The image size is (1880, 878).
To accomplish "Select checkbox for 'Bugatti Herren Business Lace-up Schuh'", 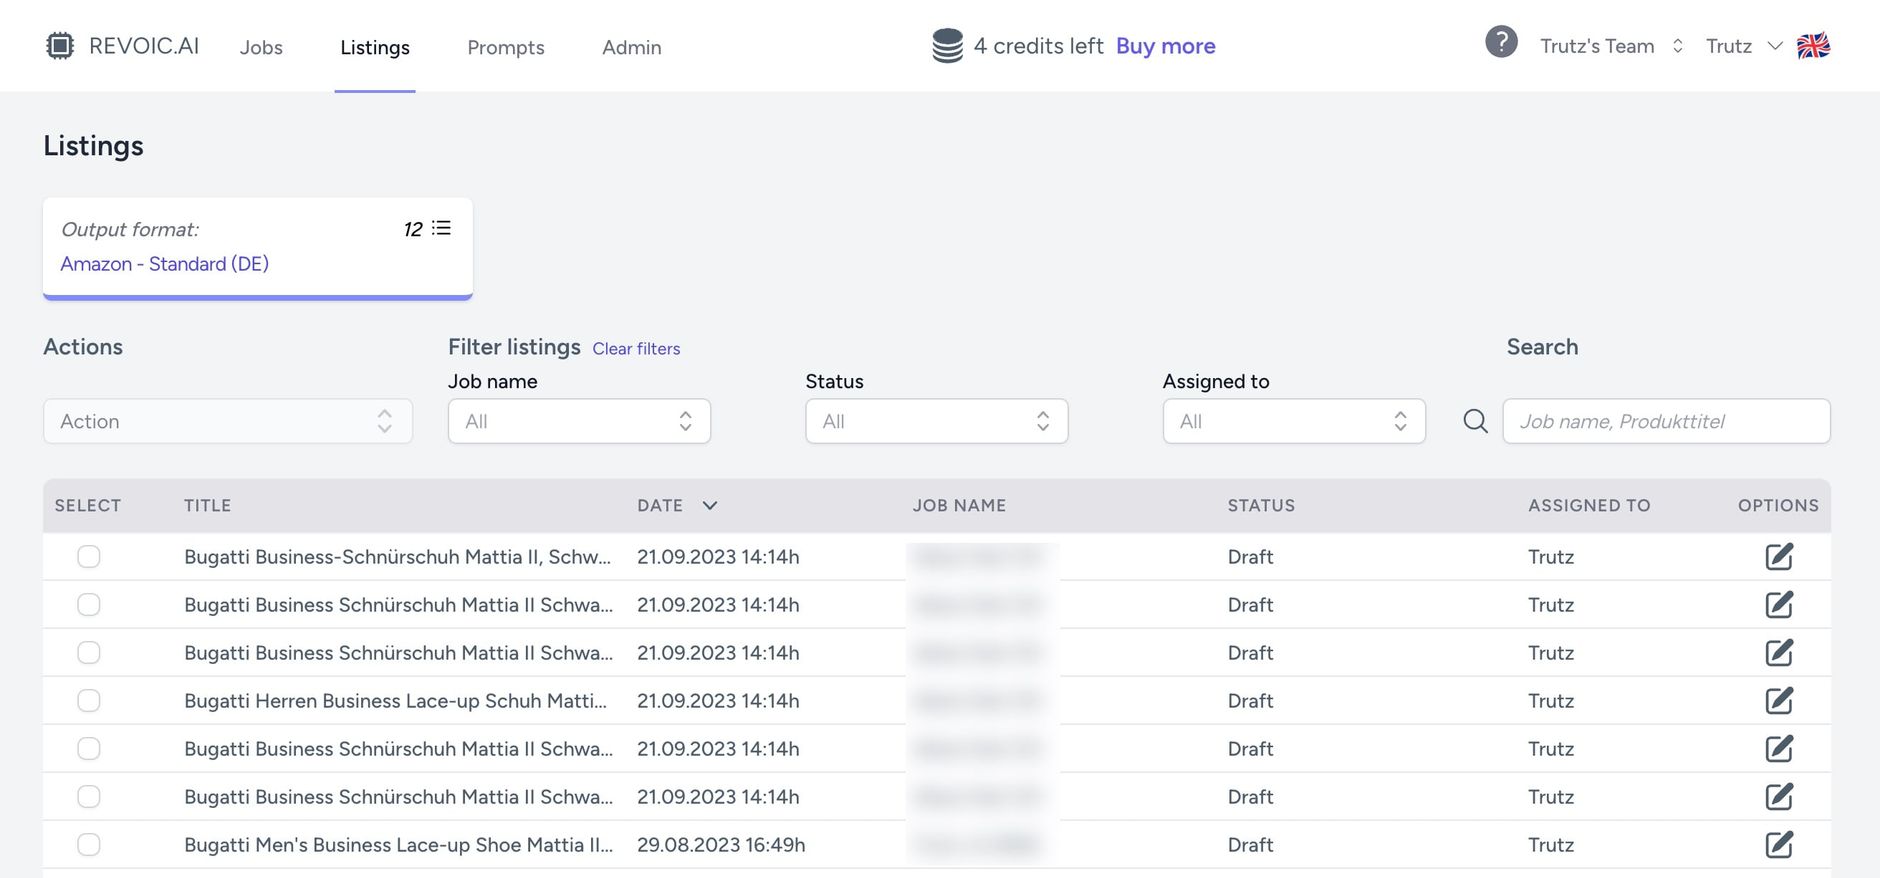I will click(x=89, y=700).
